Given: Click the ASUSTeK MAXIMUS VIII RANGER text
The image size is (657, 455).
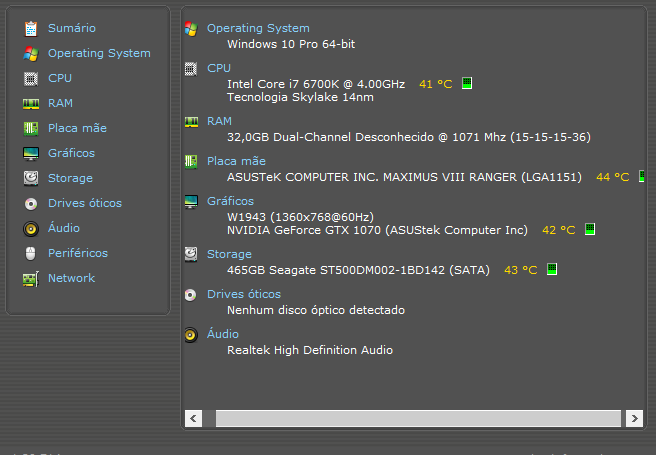Looking at the screenshot, I should pos(404,177).
